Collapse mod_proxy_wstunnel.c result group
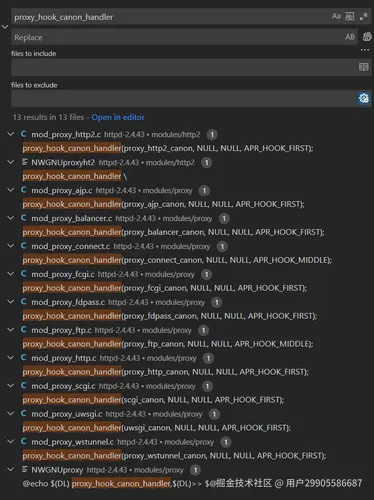Screen dimensions: 374x500 point(11,442)
